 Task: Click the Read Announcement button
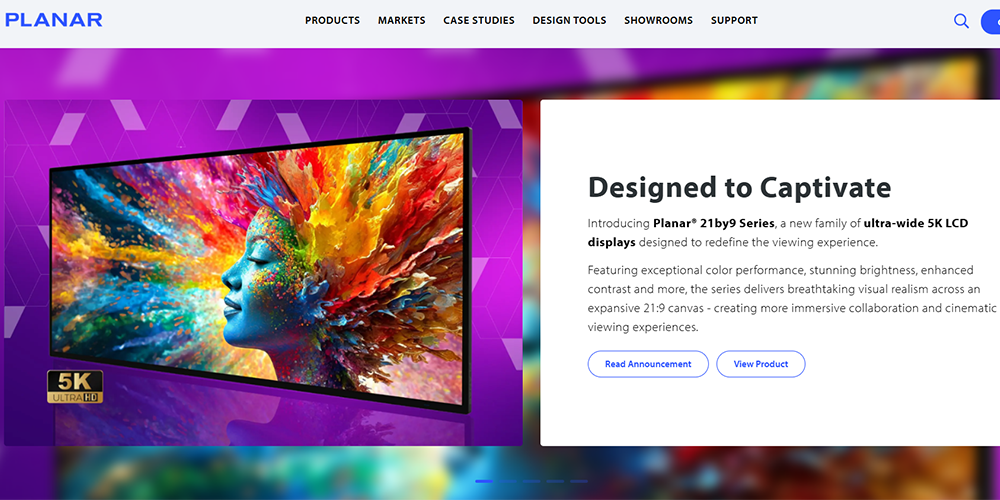648,364
